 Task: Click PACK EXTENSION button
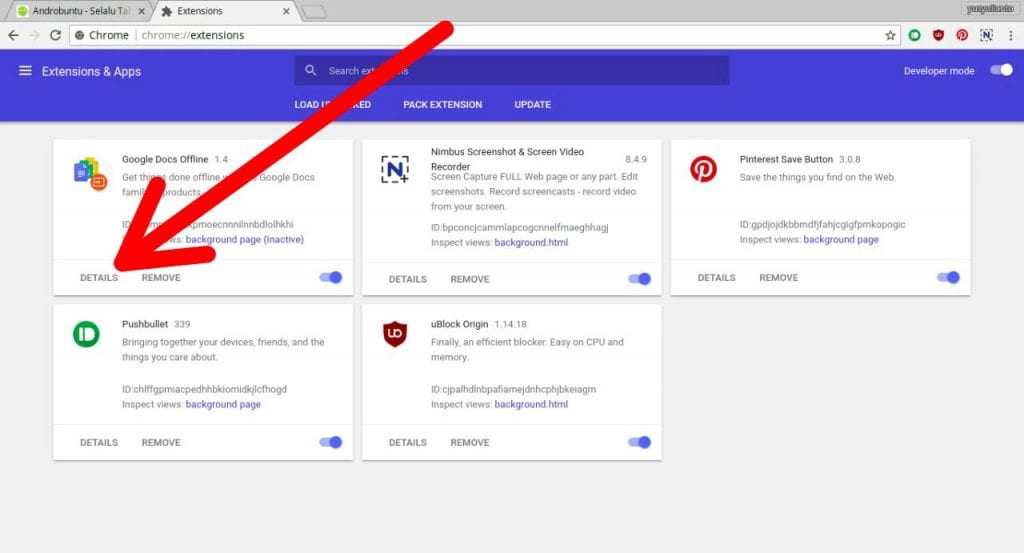point(443,104)
